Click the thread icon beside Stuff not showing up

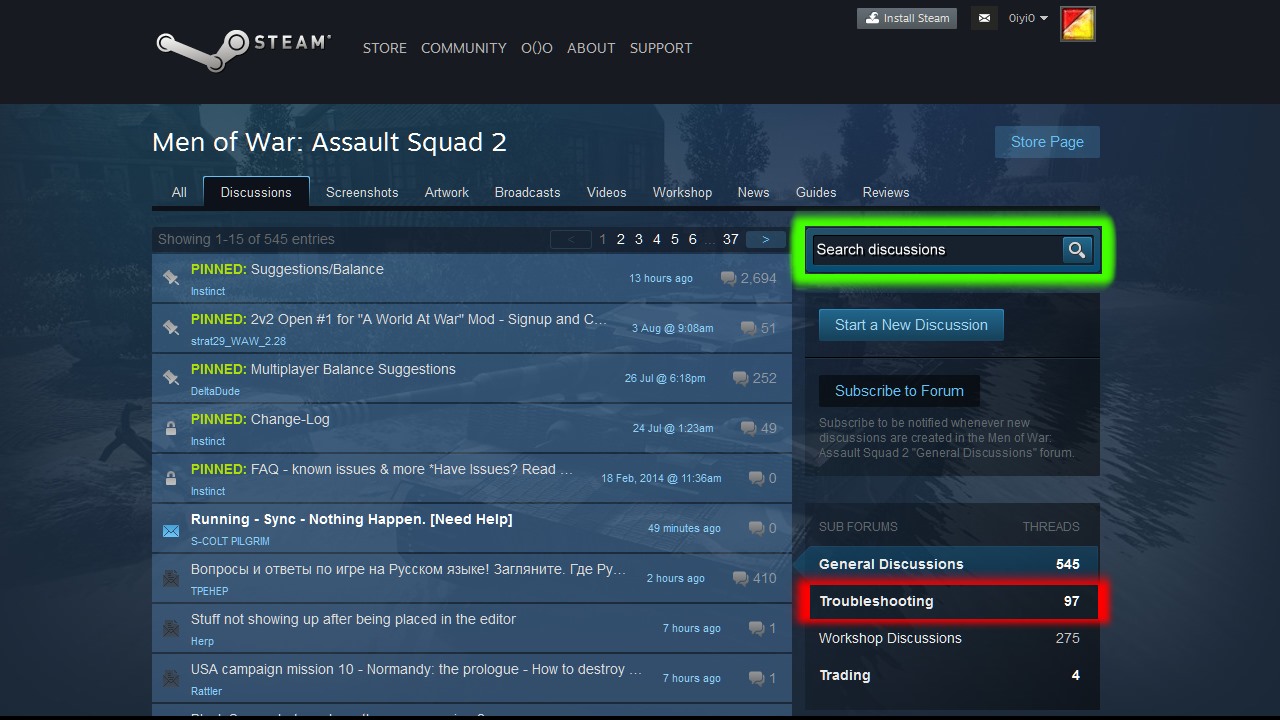pos(171,628)
